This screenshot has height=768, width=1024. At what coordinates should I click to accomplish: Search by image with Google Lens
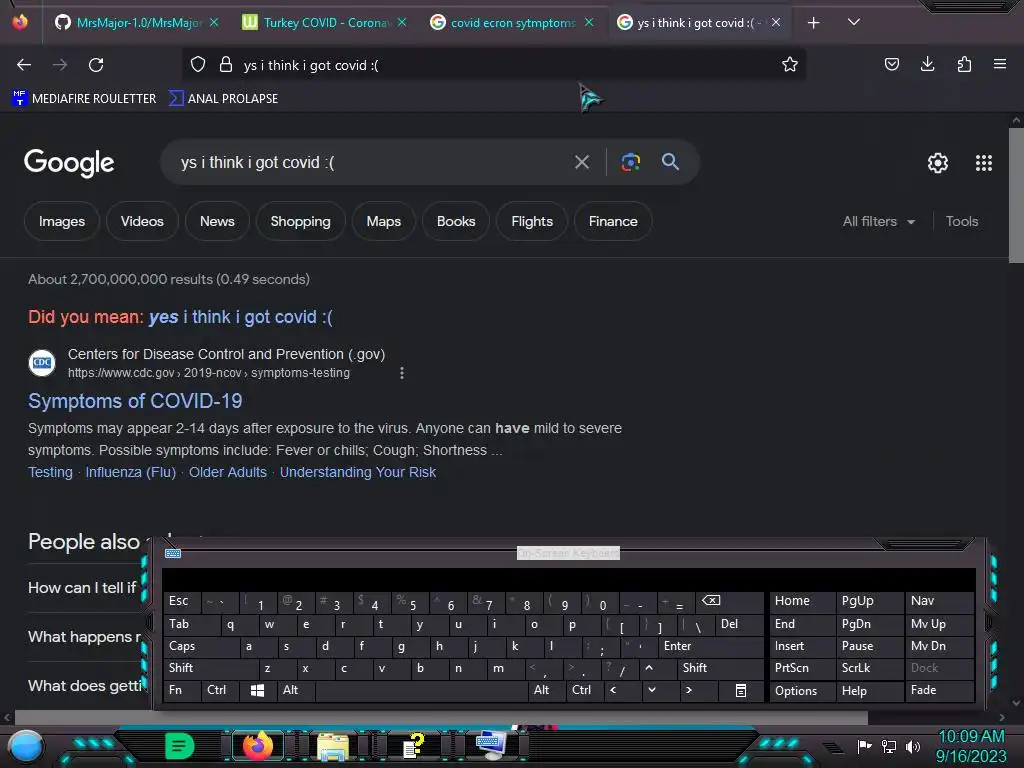630,162
